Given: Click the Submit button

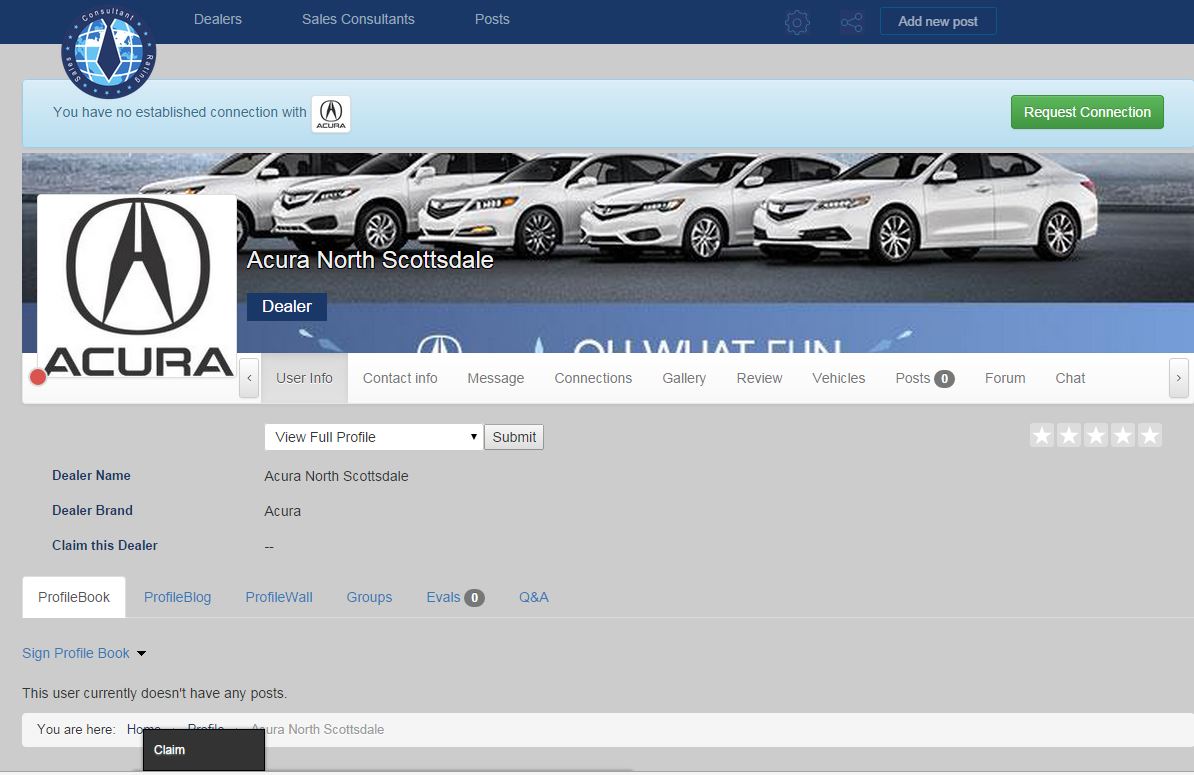Looking at the screenshot, I should (514, 437).
